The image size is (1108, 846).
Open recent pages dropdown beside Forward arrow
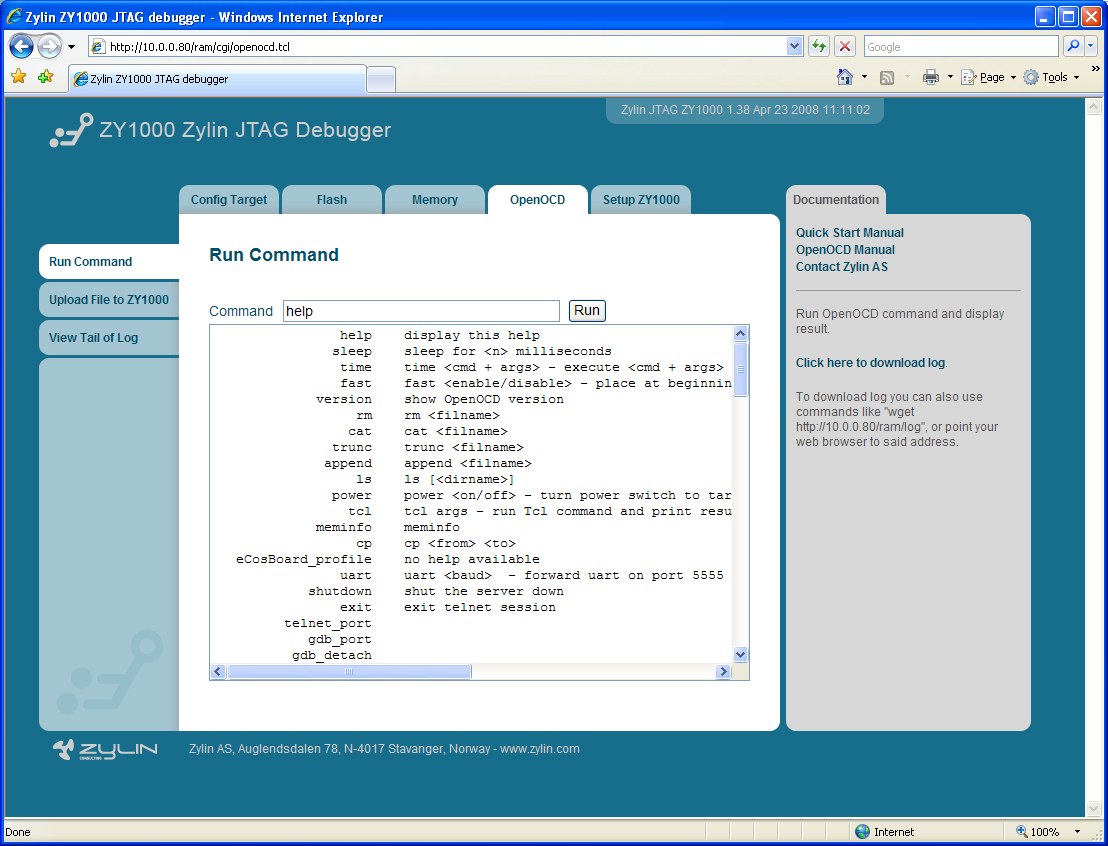coord(71,47)
